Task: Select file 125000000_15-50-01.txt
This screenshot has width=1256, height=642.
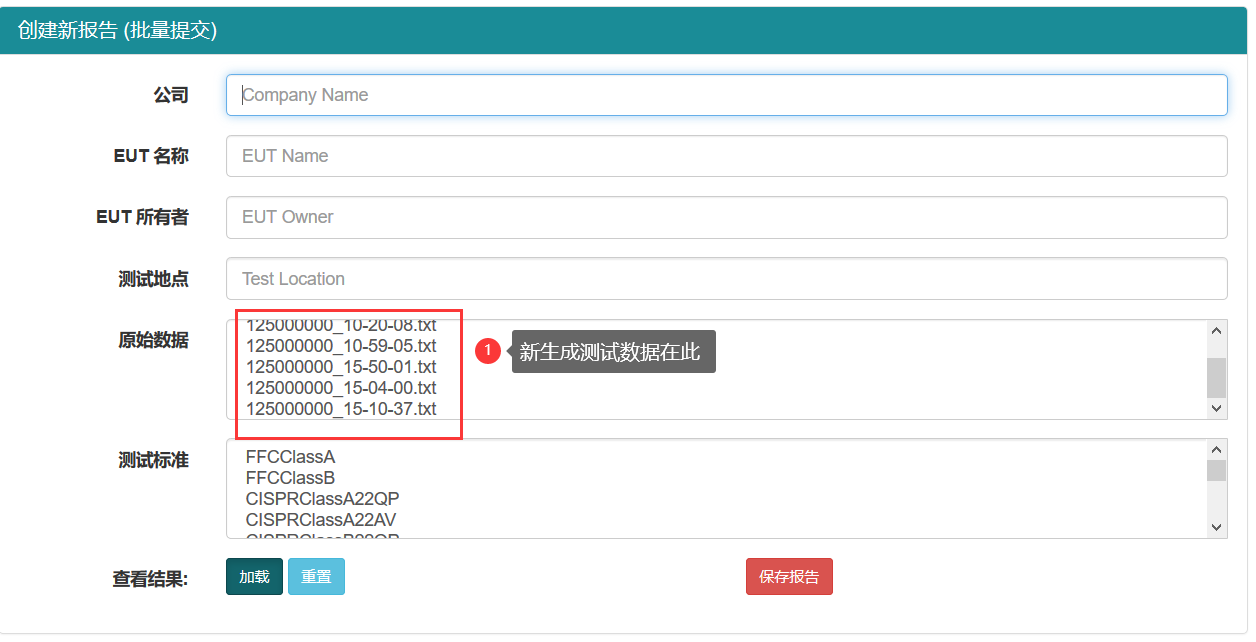Action: tap(340, 367)
